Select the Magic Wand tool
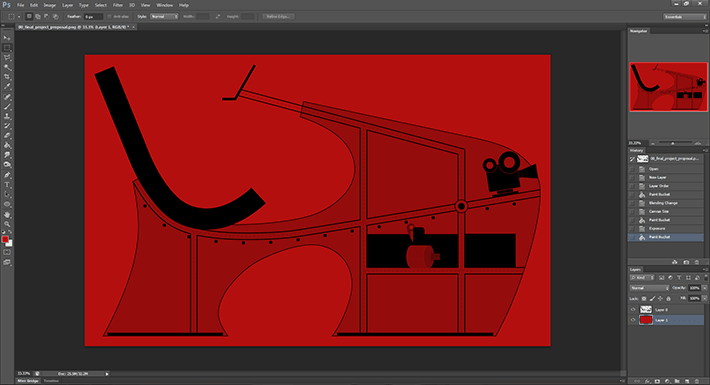Viewport: 710px width, 385px height. point(7,67)
